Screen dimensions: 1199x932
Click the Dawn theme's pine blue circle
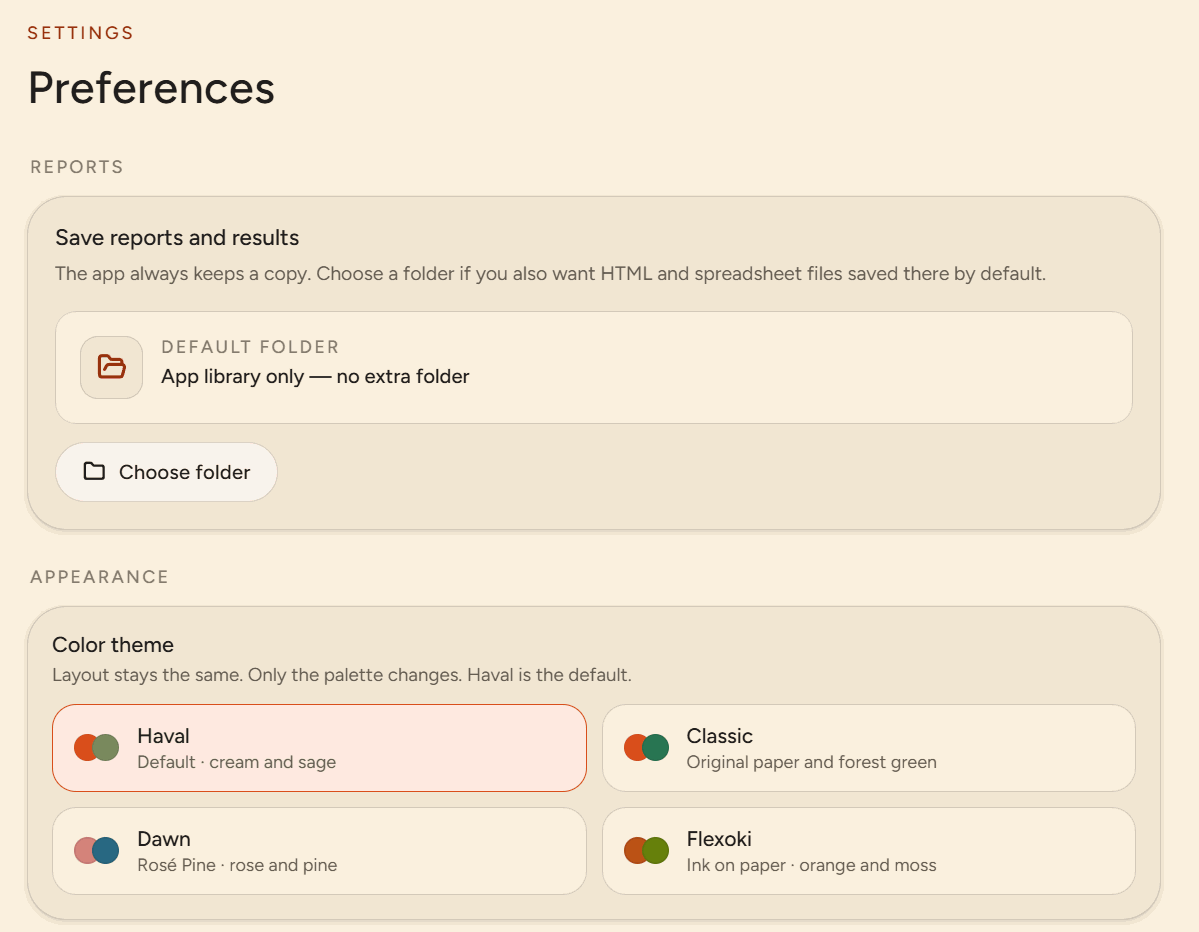(x=106, y=850)
